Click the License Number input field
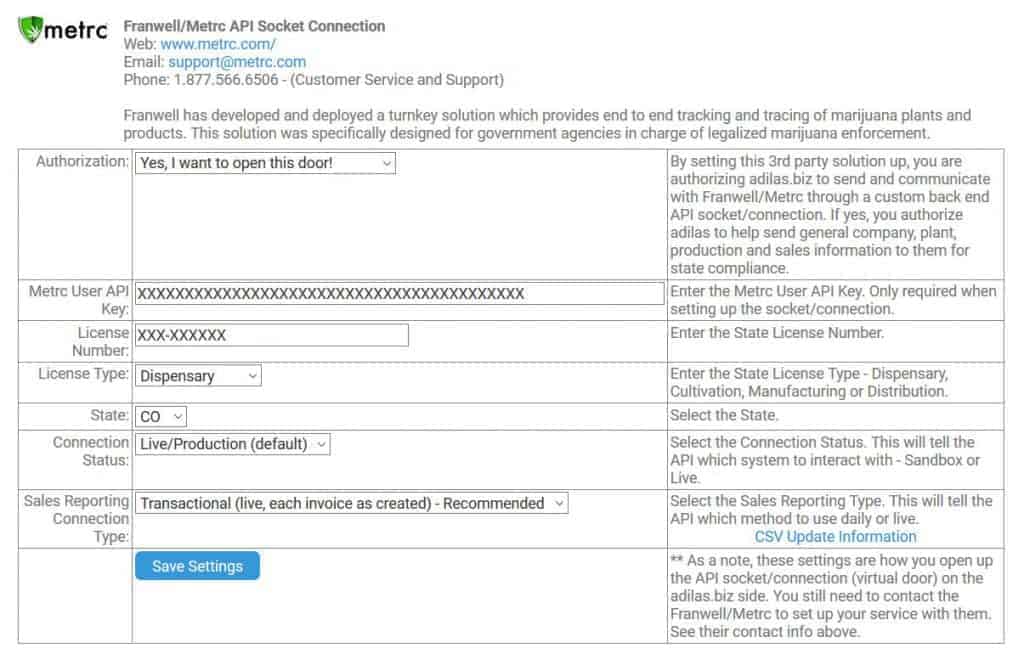This screenshot has height=665, width=1024. (272, 335)
